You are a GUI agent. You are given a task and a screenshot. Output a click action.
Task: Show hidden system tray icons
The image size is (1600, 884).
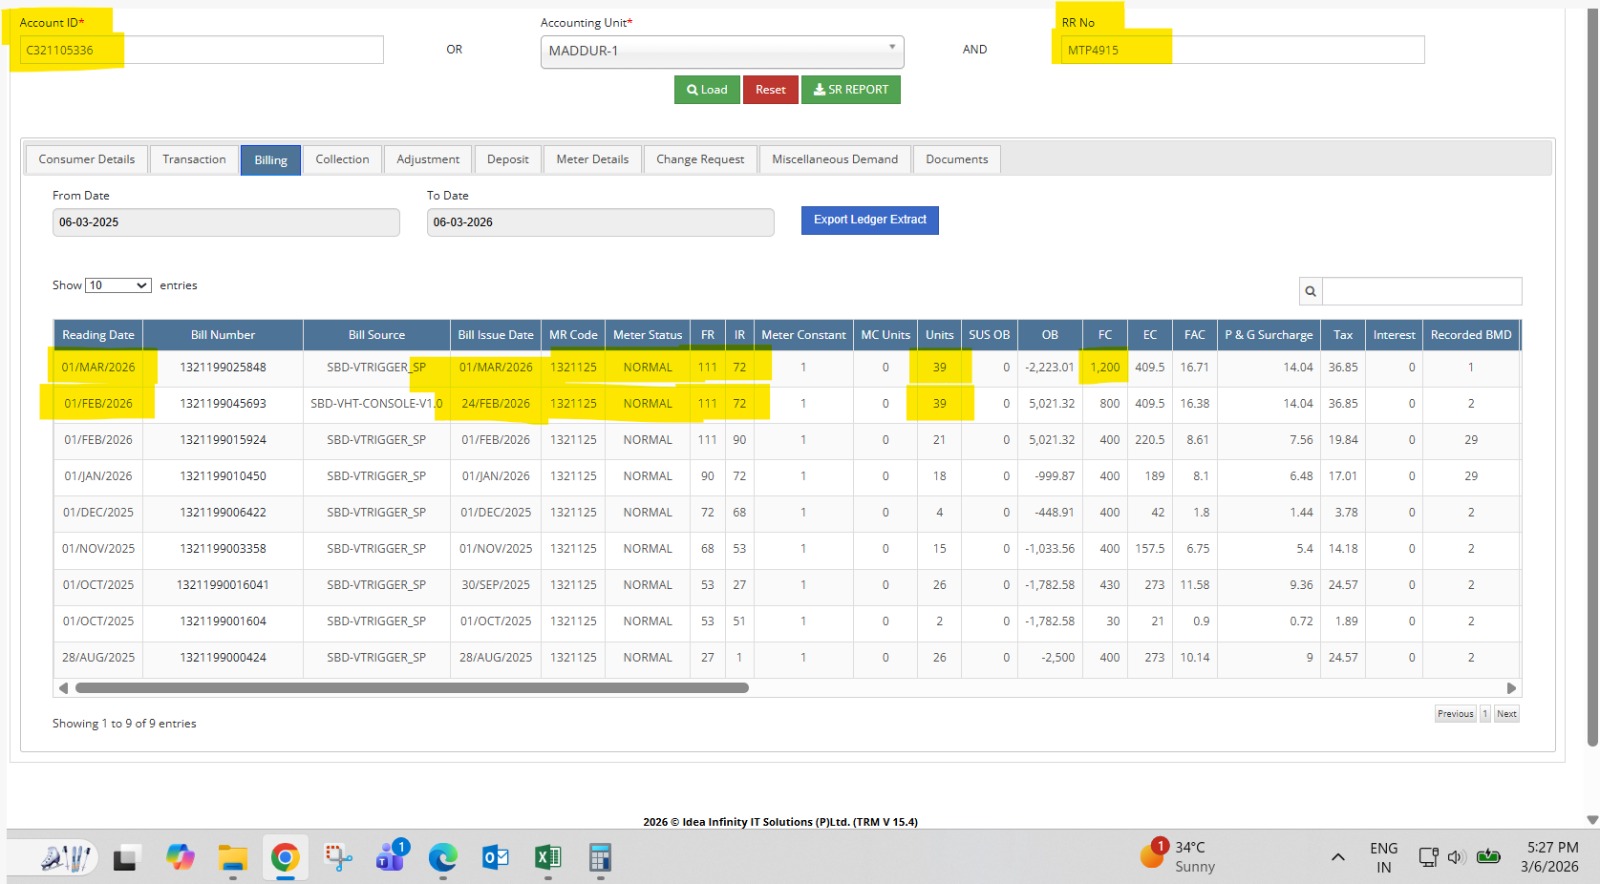pyautogui.click(x=1337, y=857)
